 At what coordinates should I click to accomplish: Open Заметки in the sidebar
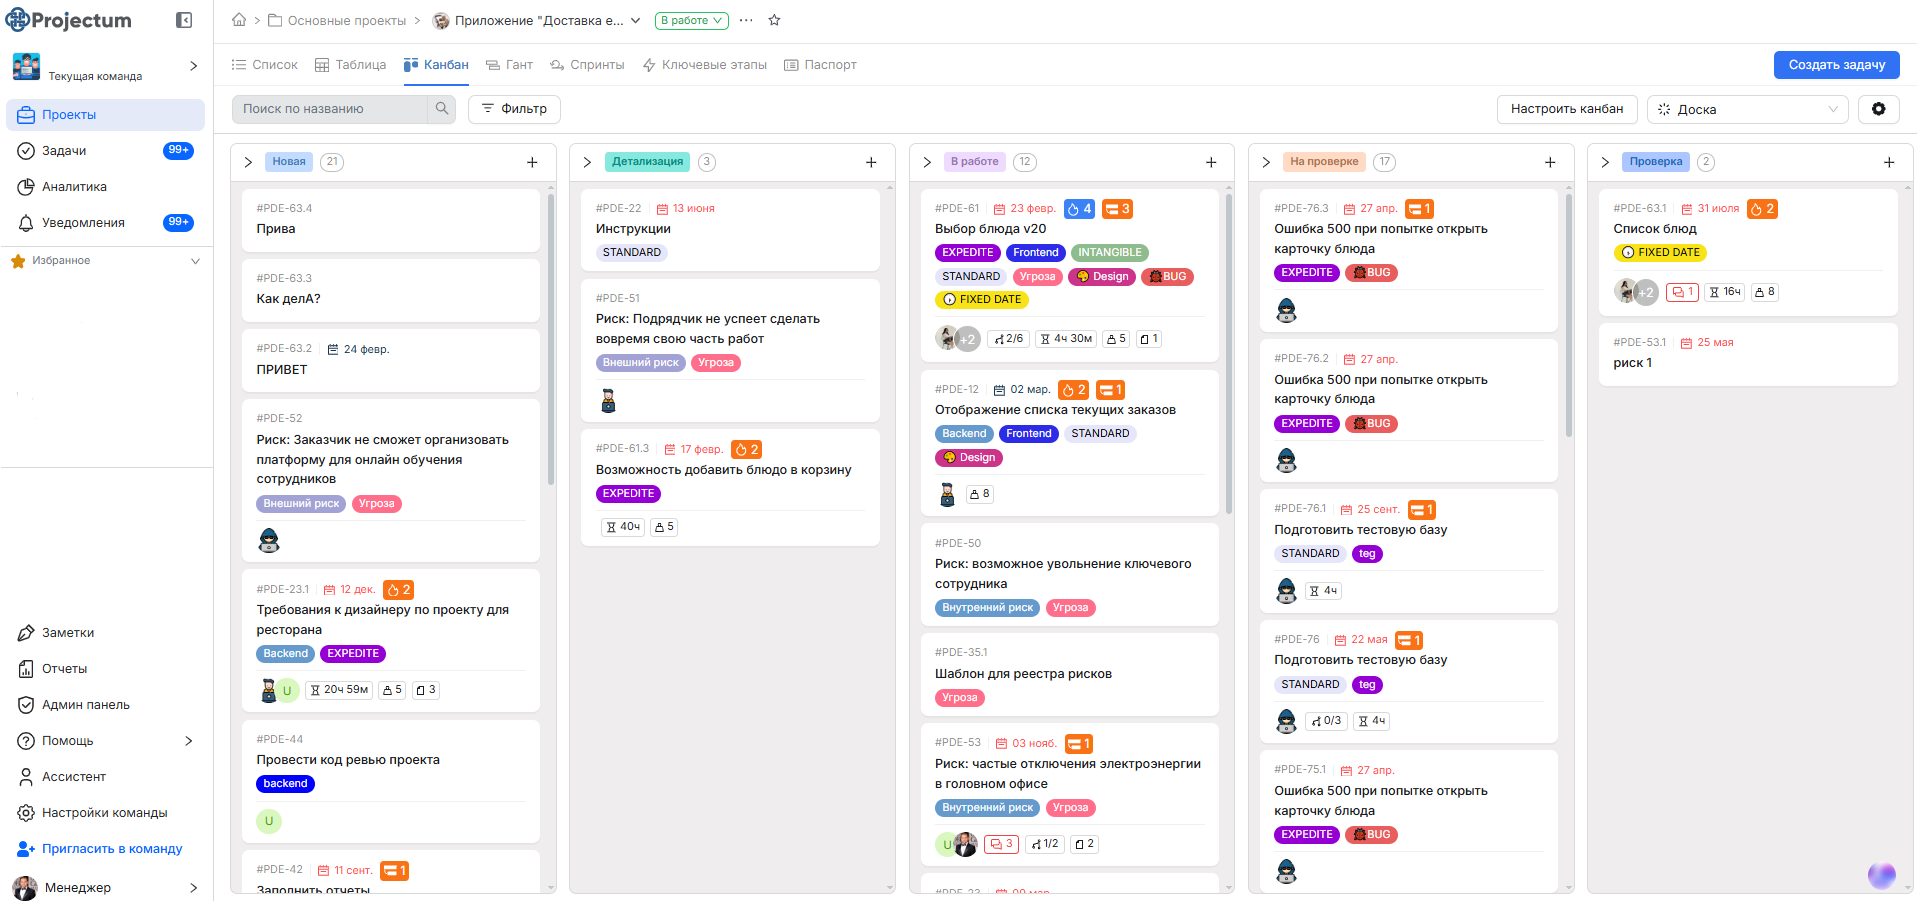[x=69, y=632]
